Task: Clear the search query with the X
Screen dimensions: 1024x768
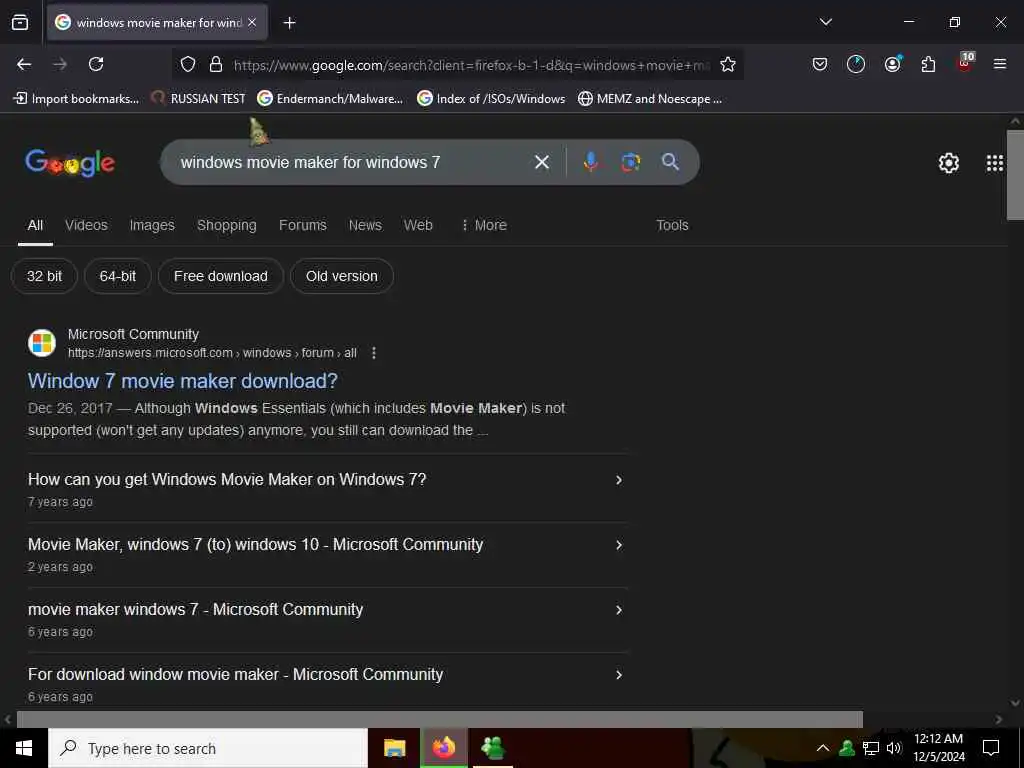Action: pyautogui.click(x=541, y=162)
